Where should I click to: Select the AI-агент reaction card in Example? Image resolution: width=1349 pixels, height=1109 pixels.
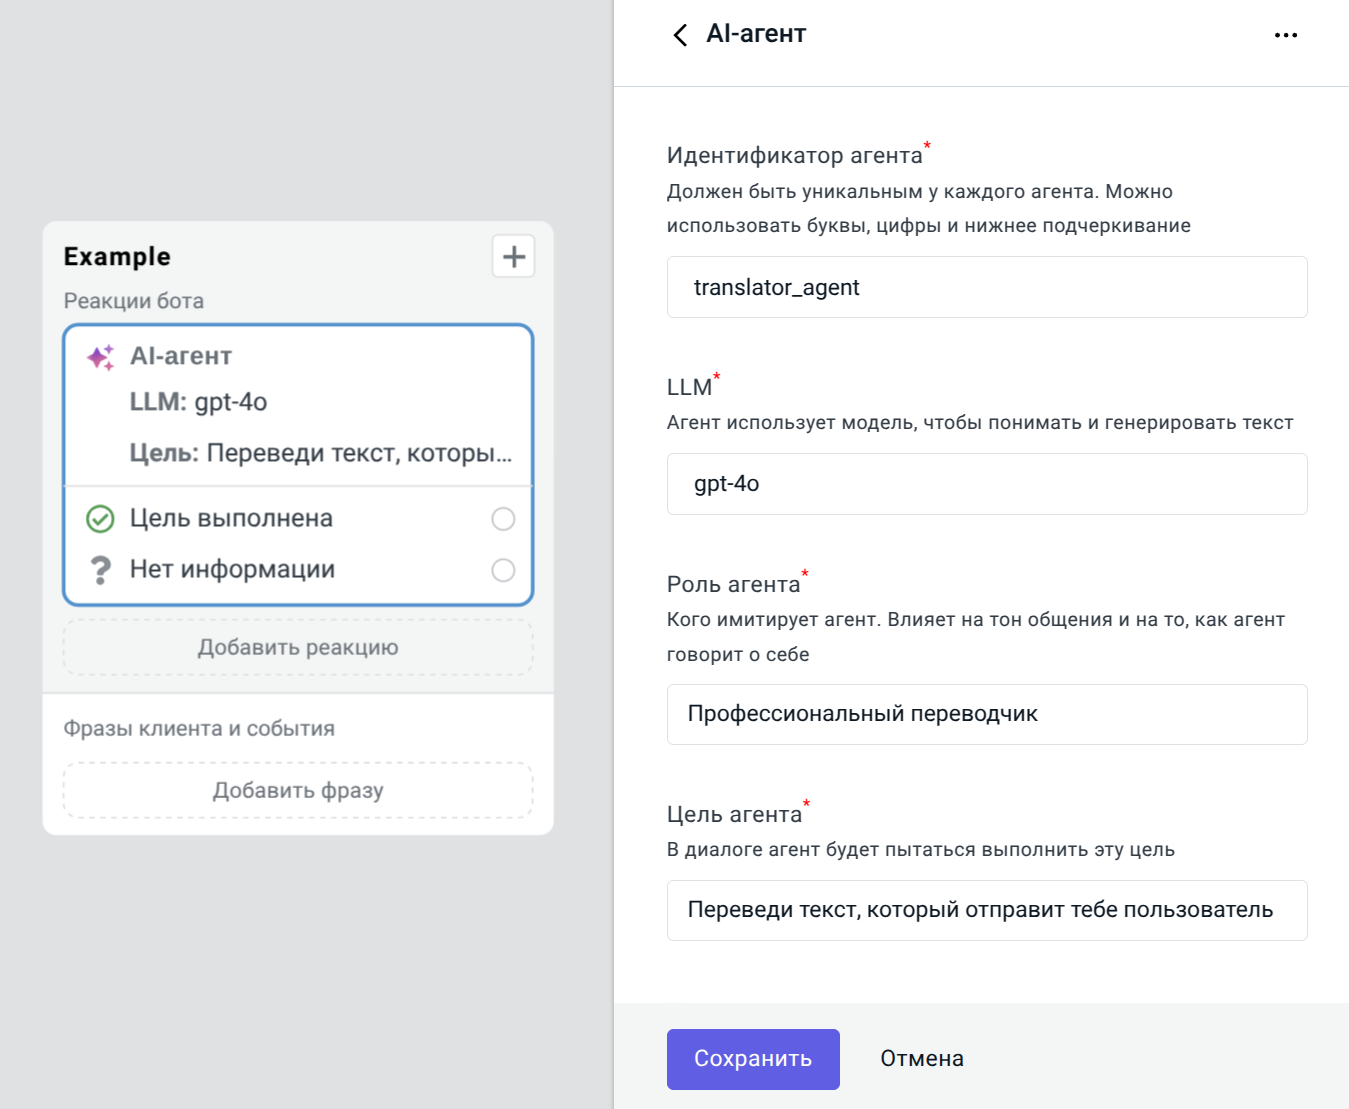point(297,404)
